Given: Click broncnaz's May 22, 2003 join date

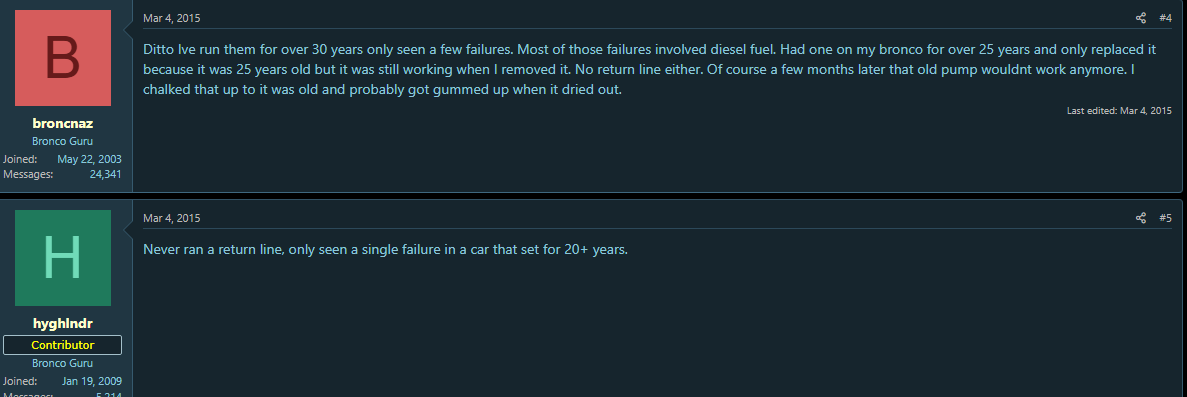Looking at the screenshot, I should click(89, 159).
